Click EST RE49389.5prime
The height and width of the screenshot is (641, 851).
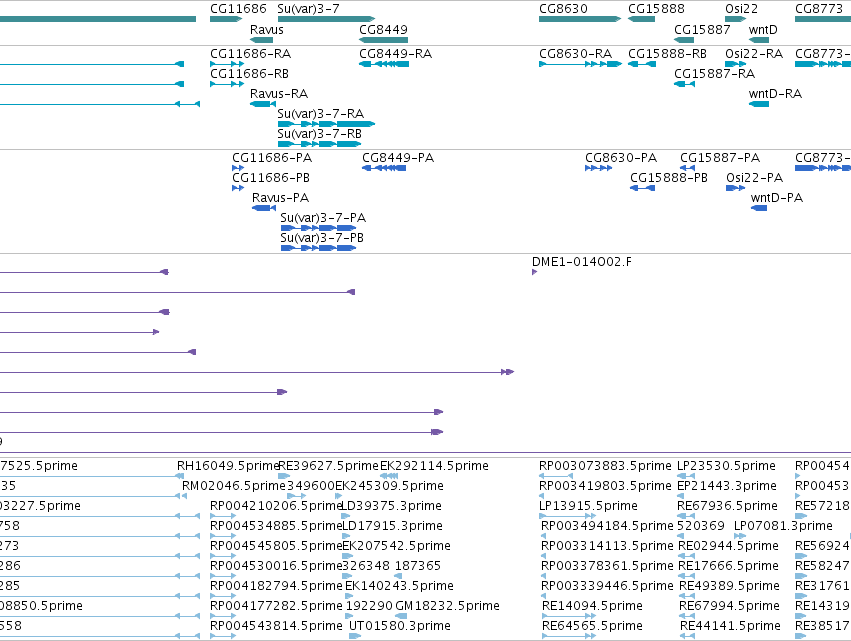click(x=730, y=586)
